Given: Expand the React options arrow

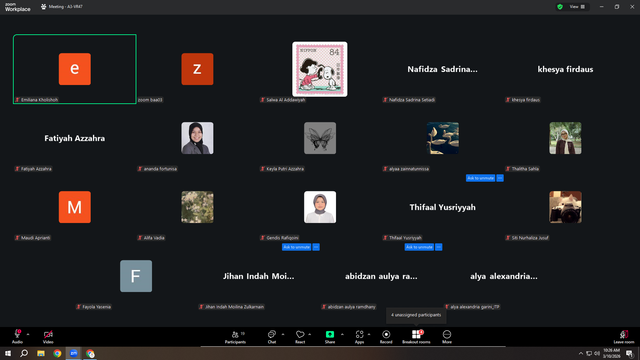Looking at the screenshot, I should point(310,334).
